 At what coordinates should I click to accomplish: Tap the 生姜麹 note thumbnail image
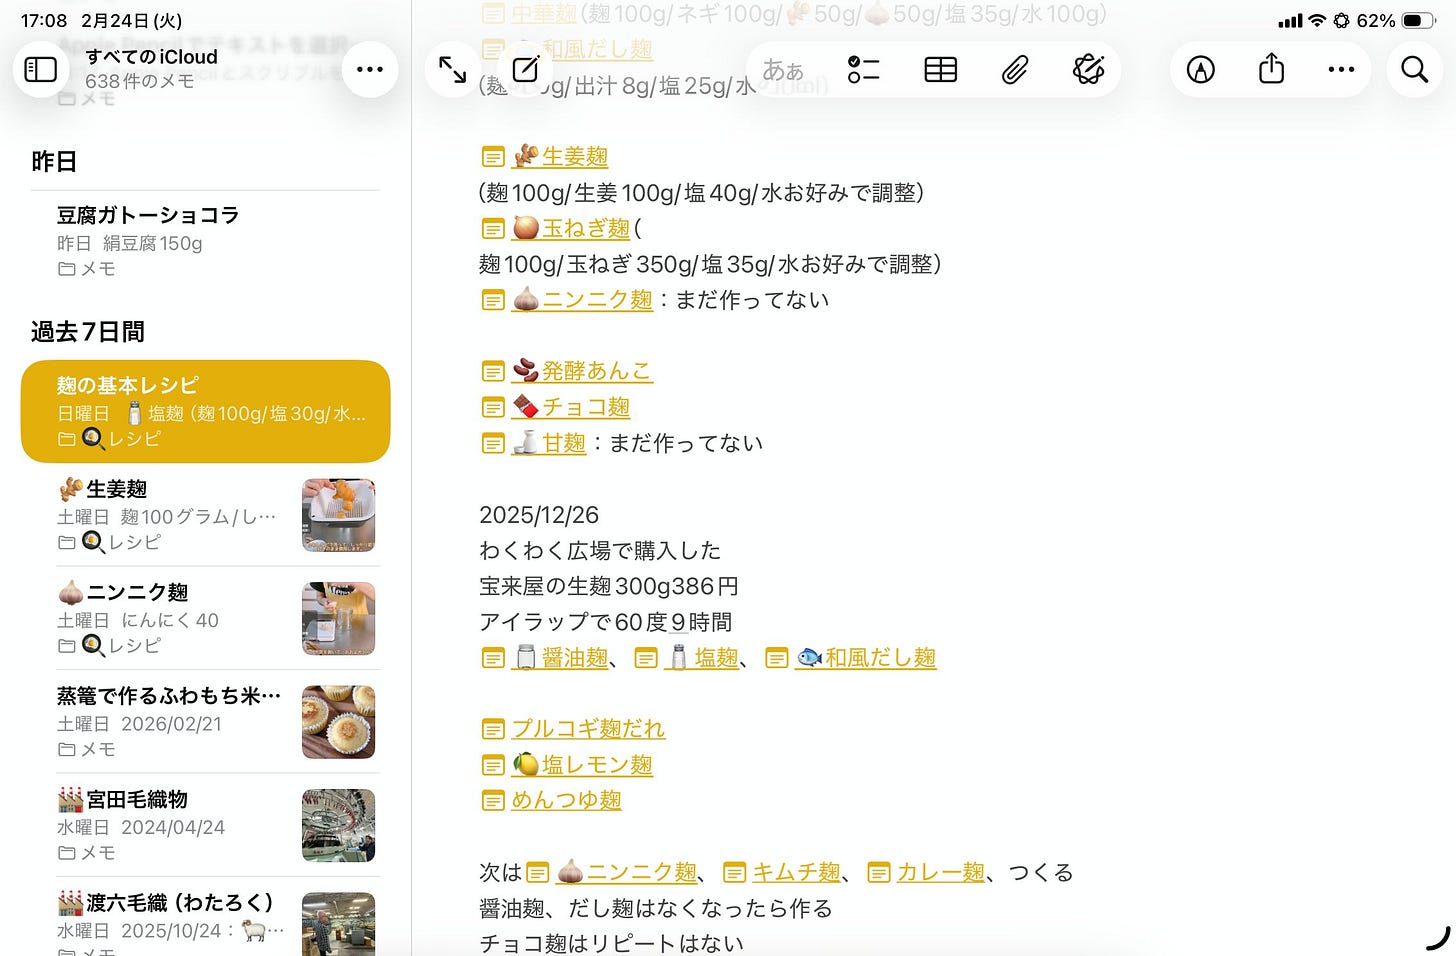(338, 515)
